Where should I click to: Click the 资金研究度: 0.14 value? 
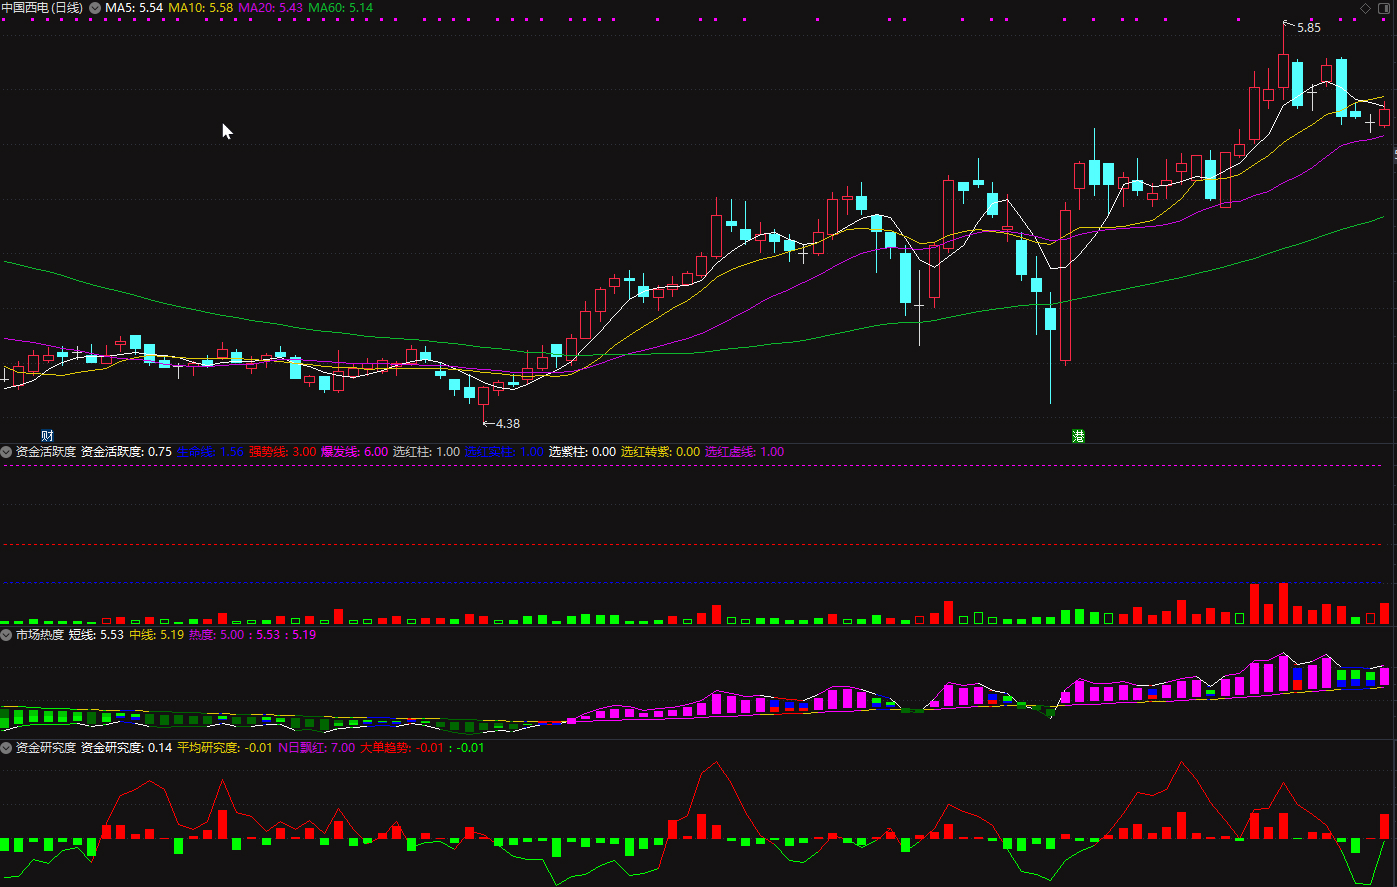(x=126, y=748)
